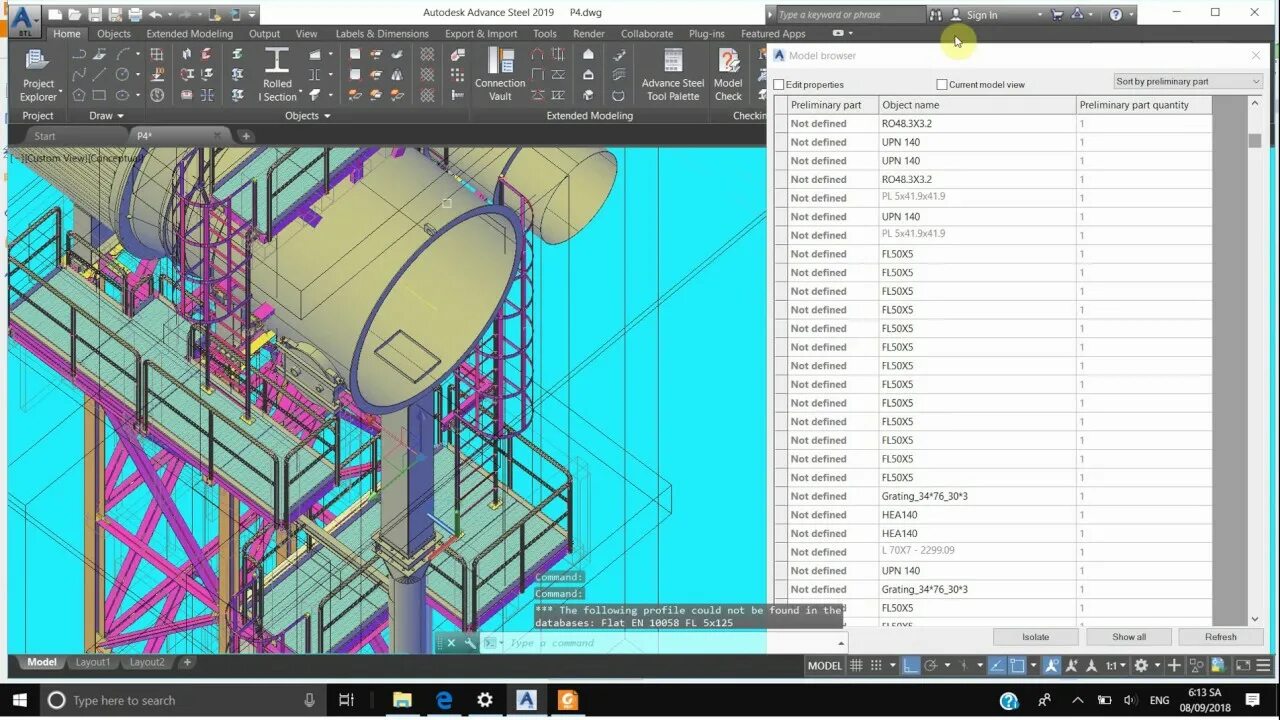
Task: Click the Show all button
Action: [x=1129, y=637]
